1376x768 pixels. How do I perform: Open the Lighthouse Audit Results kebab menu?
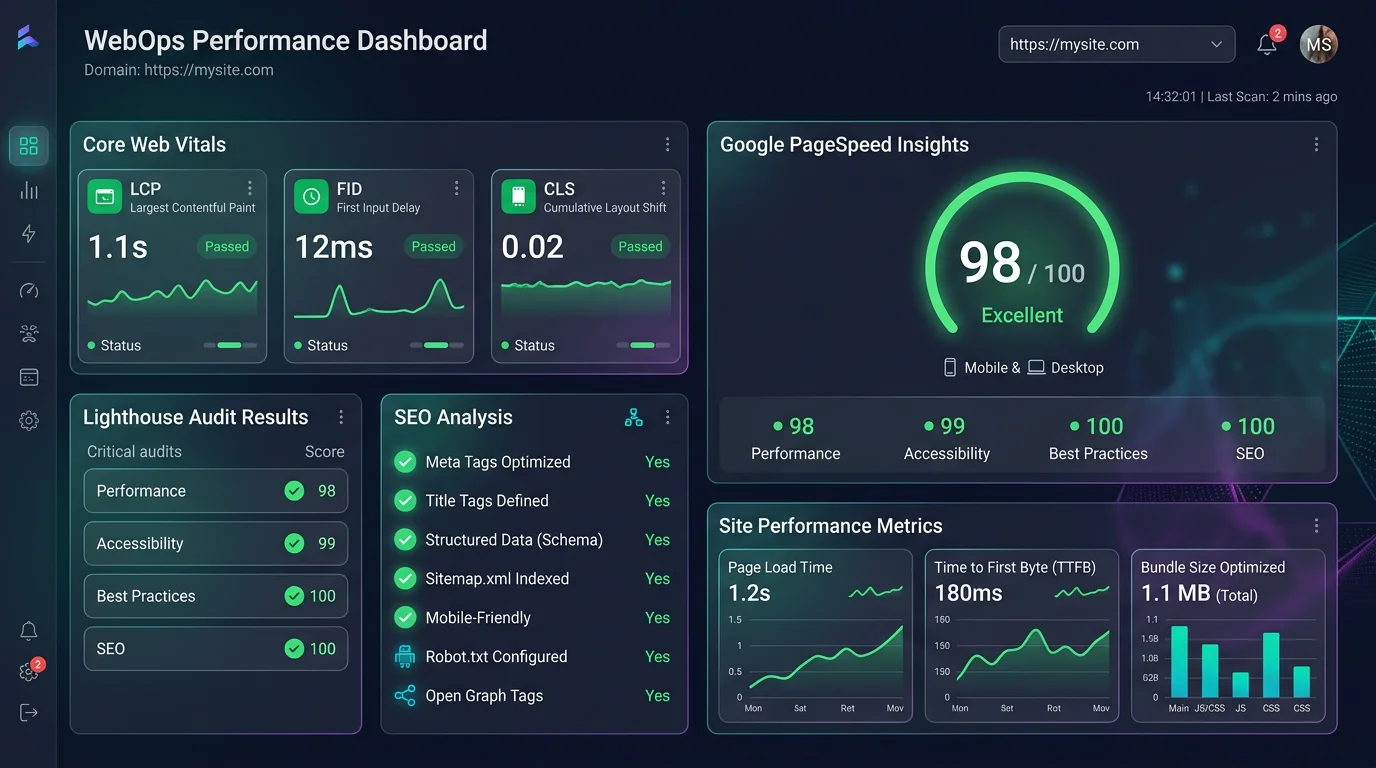point(341,417)
